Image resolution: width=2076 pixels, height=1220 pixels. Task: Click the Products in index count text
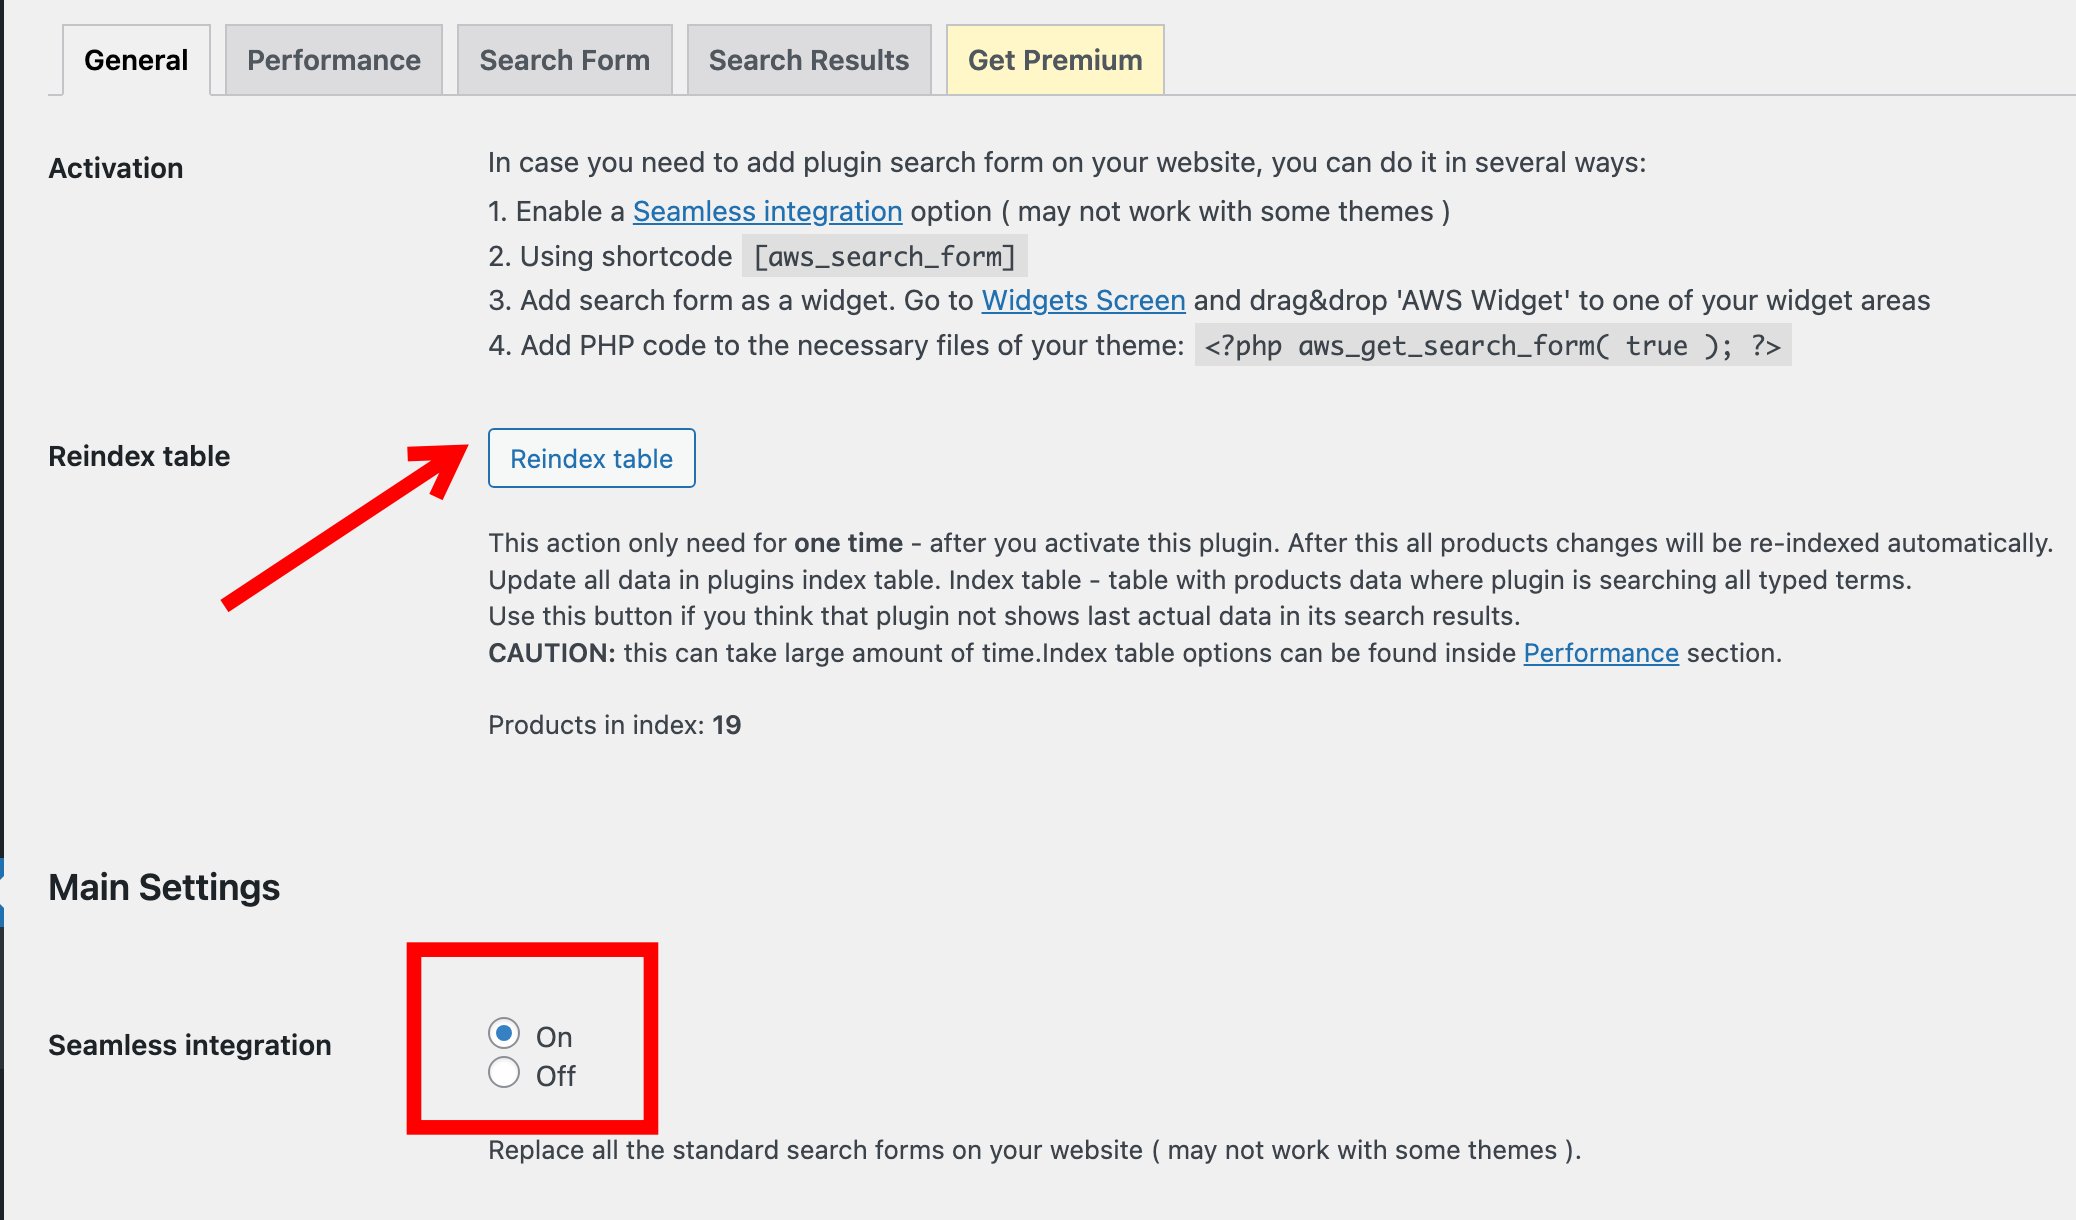tap(615, 725)
